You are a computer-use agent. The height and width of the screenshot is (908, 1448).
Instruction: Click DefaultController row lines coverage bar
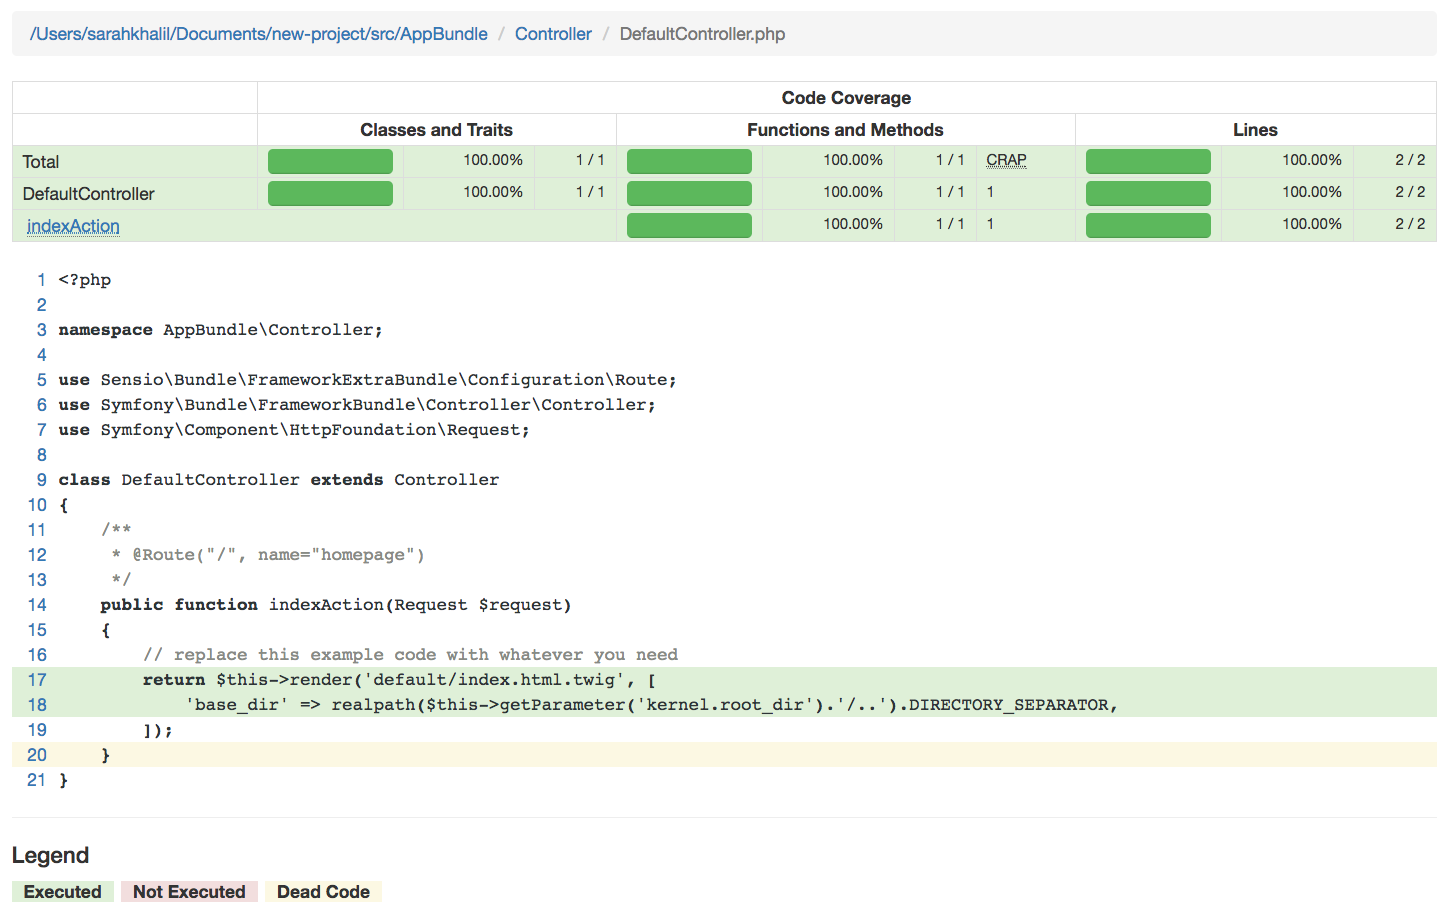1148,194
